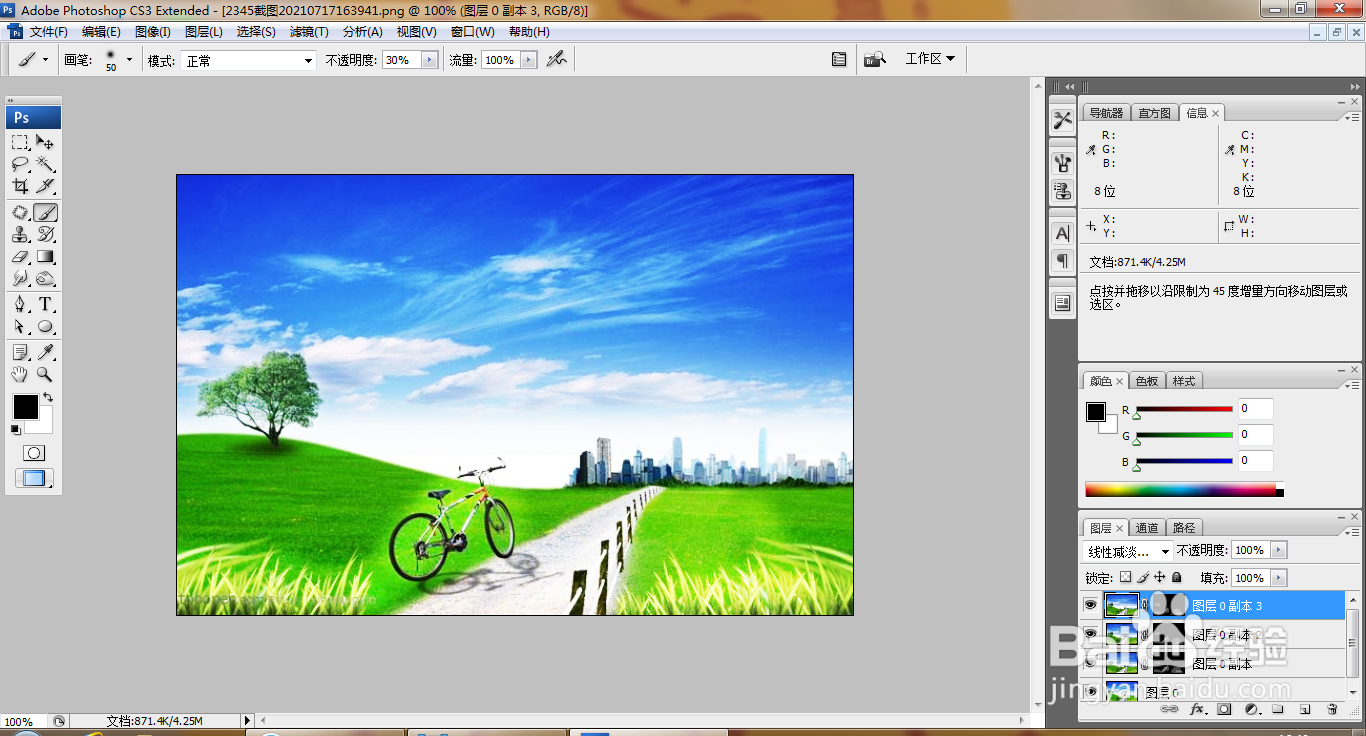Select the Zoom tool
1366x736 pixels.
(45, 374)
